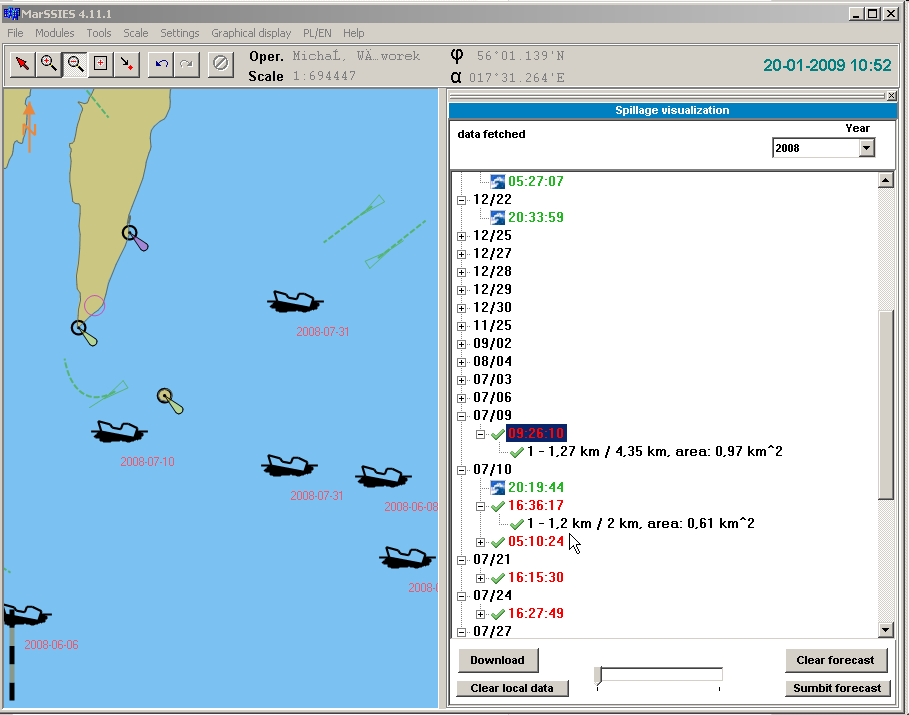Undo the last map view change
The image size is (909, 715).
[161, 64]
